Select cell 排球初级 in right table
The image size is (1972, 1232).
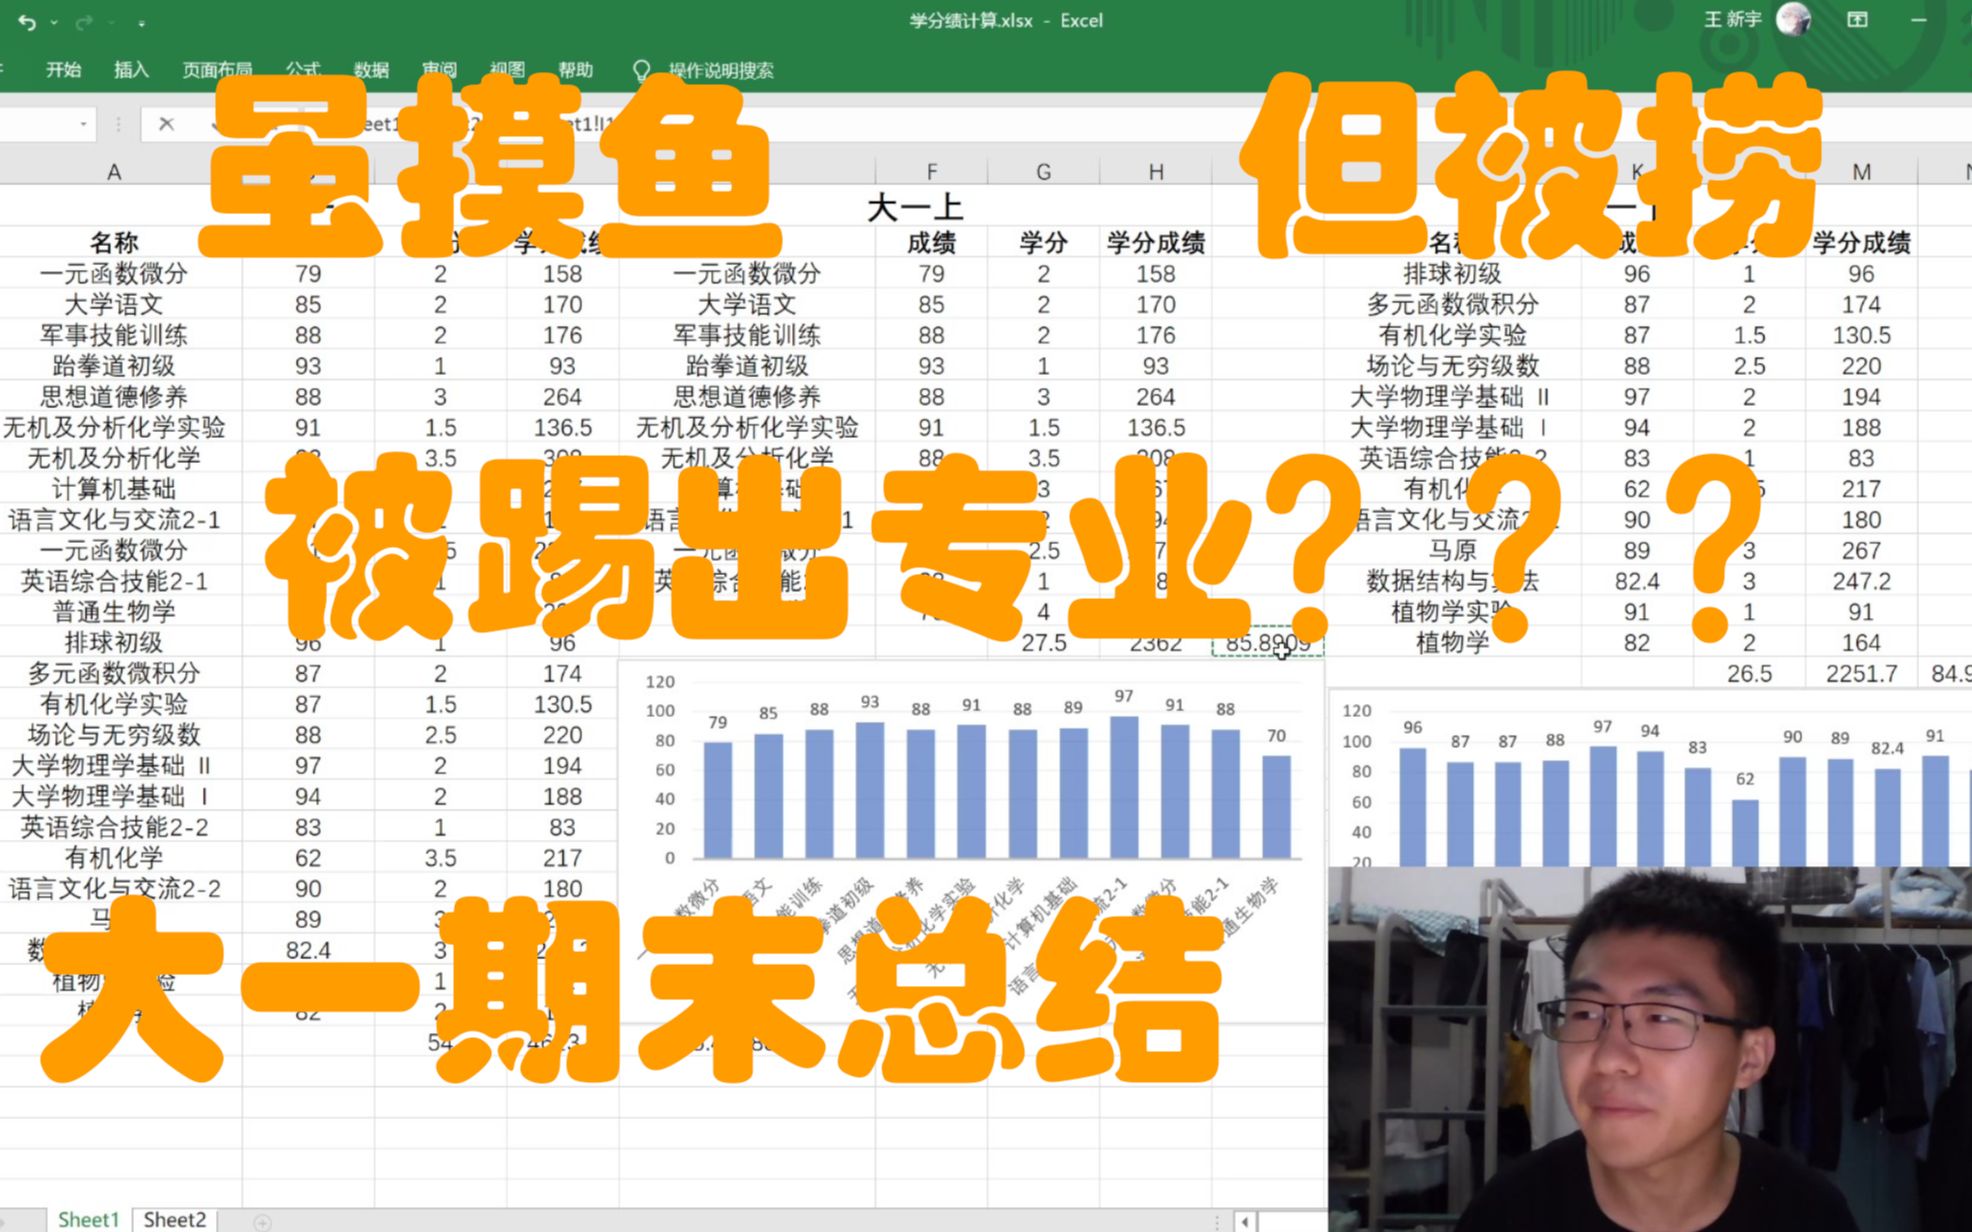[1452, 273]
